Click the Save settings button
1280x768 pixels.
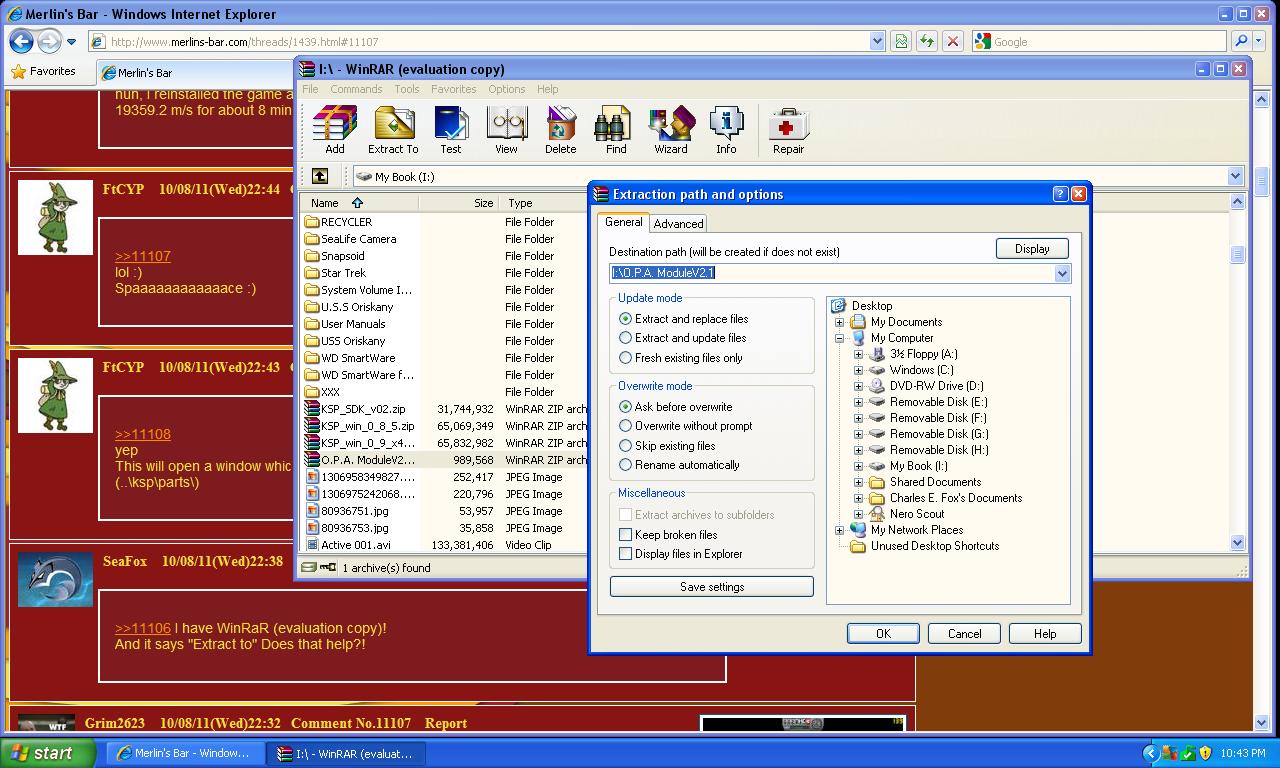pos(712,587)
